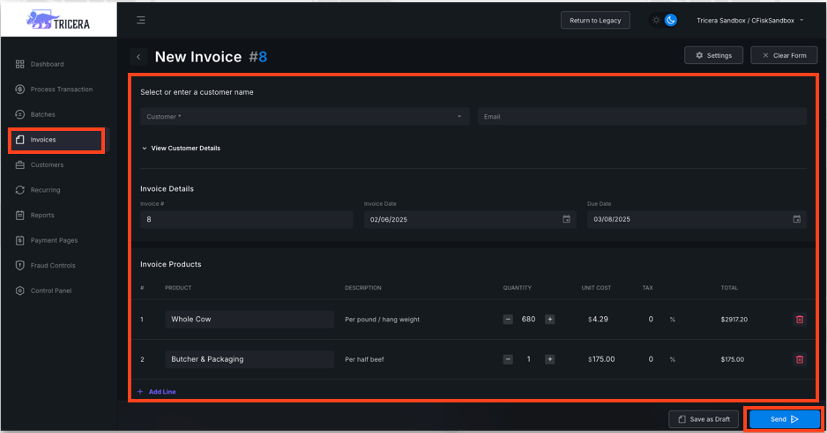Open the Customer dropdown
The height and width of the screenshot is (433, 827).
pyautogui.click(x=304, y=117)
